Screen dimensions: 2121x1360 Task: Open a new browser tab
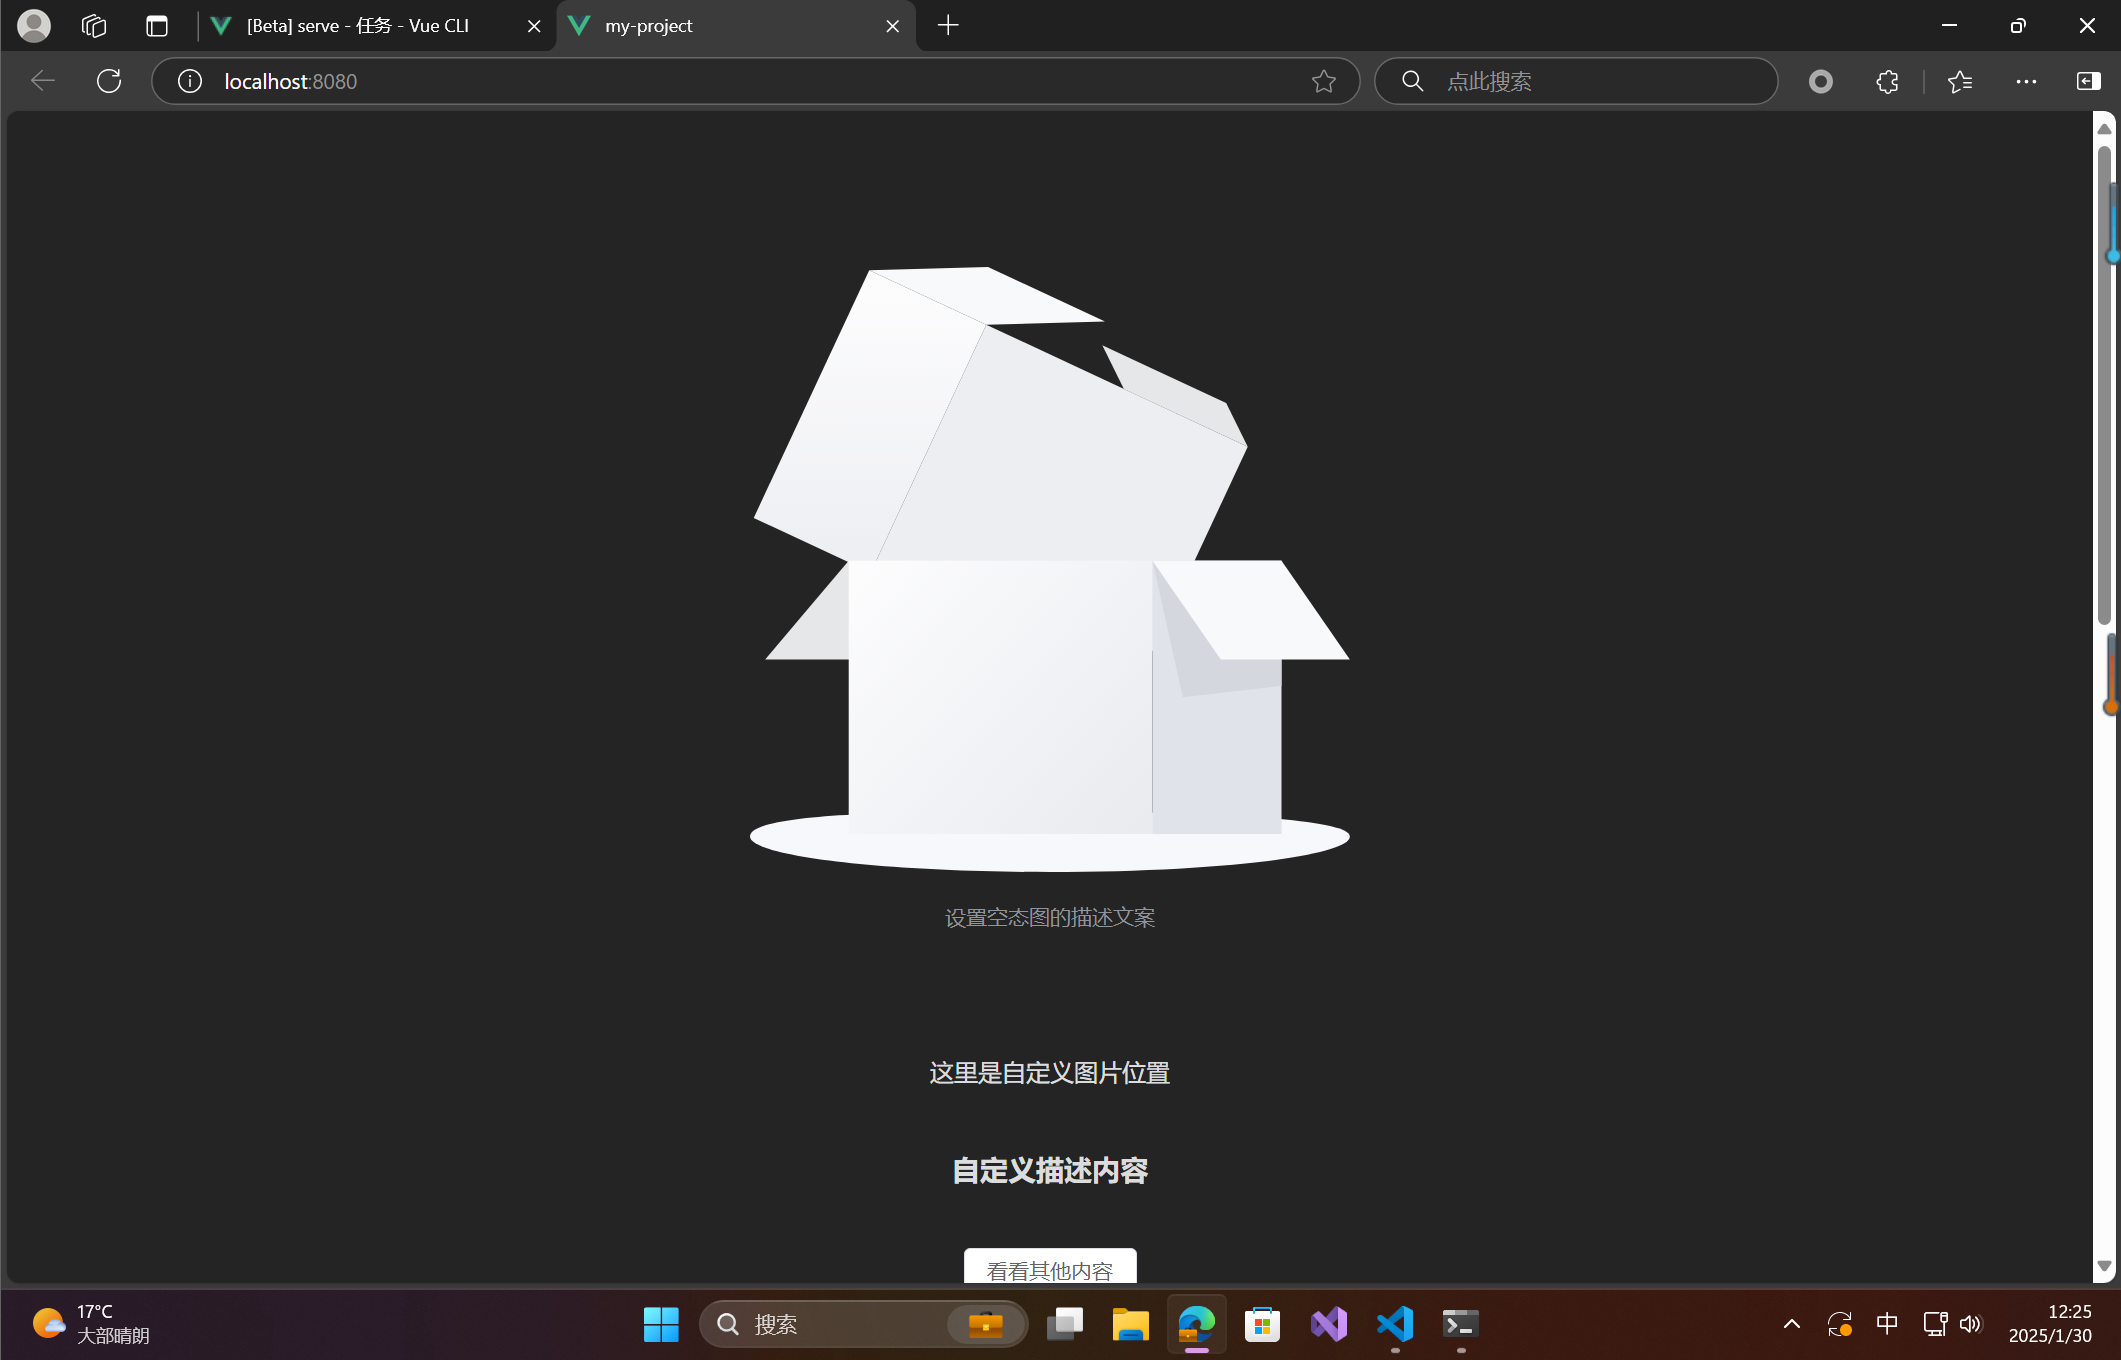pos(948,26)
